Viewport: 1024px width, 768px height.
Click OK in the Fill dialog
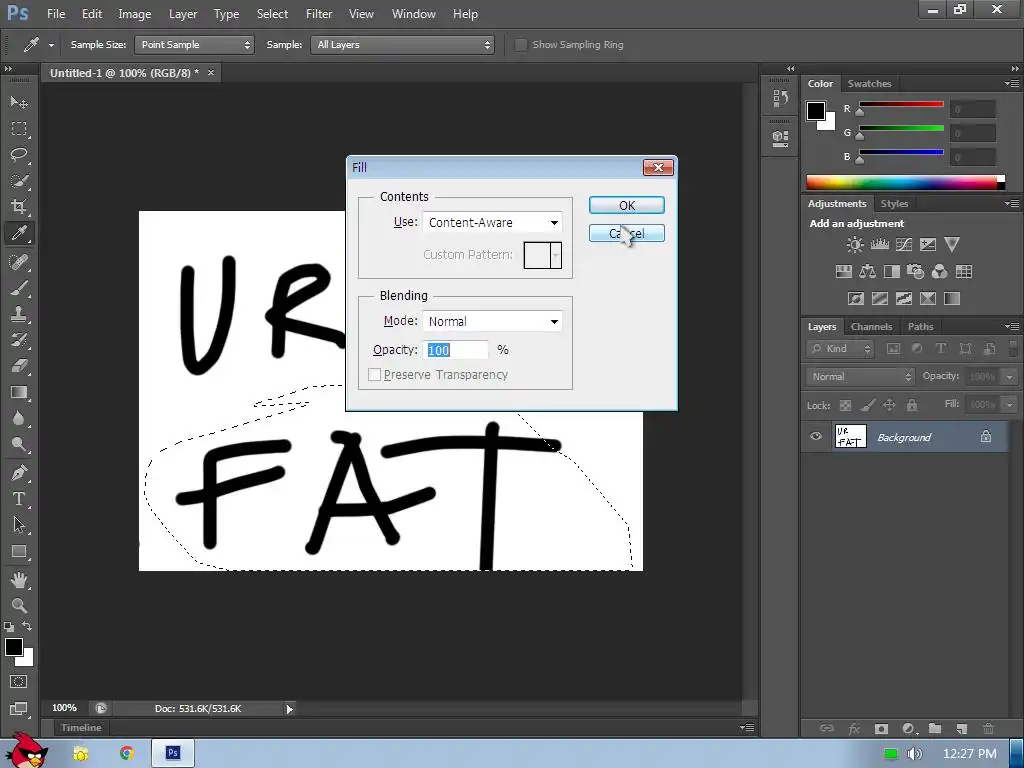(x=627, y=205)
